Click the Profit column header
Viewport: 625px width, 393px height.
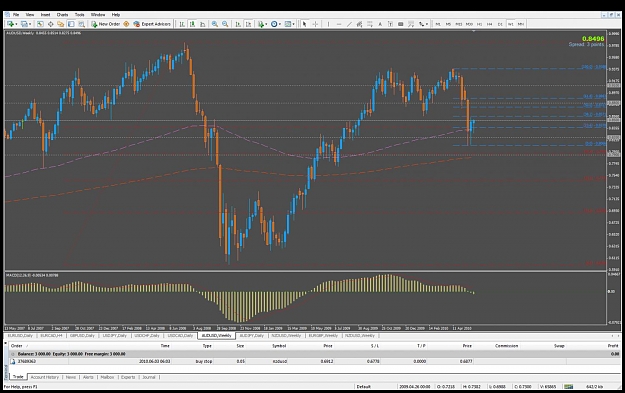coord(613,346)
